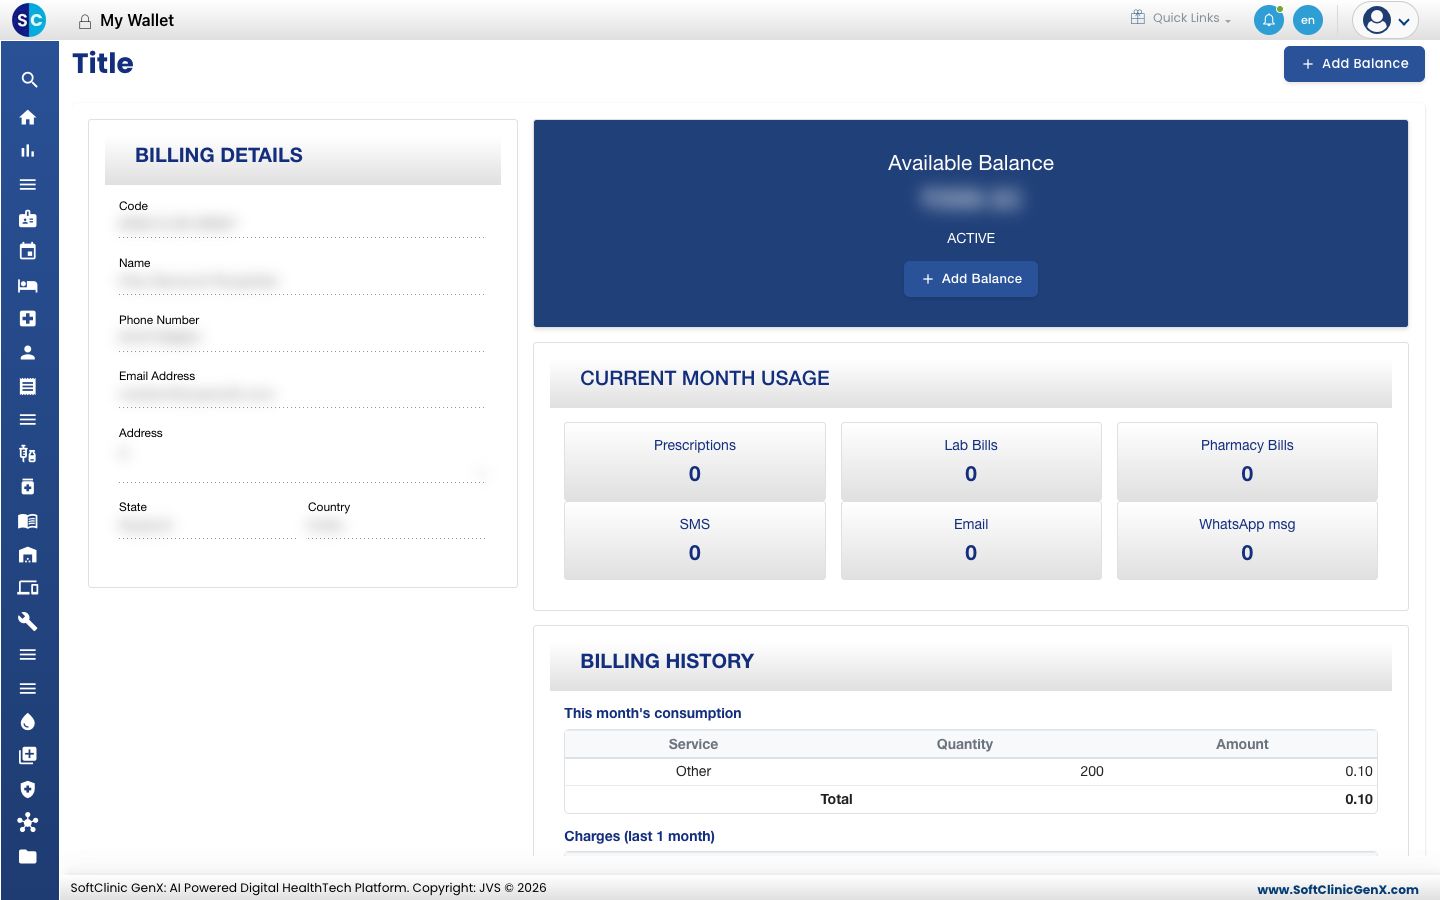The width and height of the screenshot is (1440, 900).
Task: Click the notification bell icon
Action: [1268, 20]
